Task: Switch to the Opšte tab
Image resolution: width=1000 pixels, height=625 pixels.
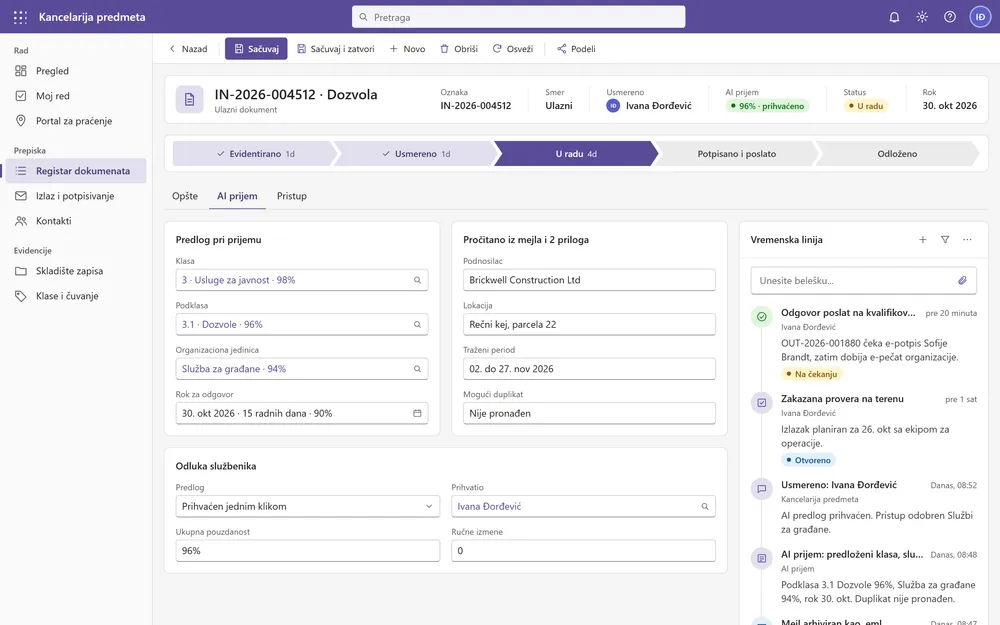Action: point(185,196)
